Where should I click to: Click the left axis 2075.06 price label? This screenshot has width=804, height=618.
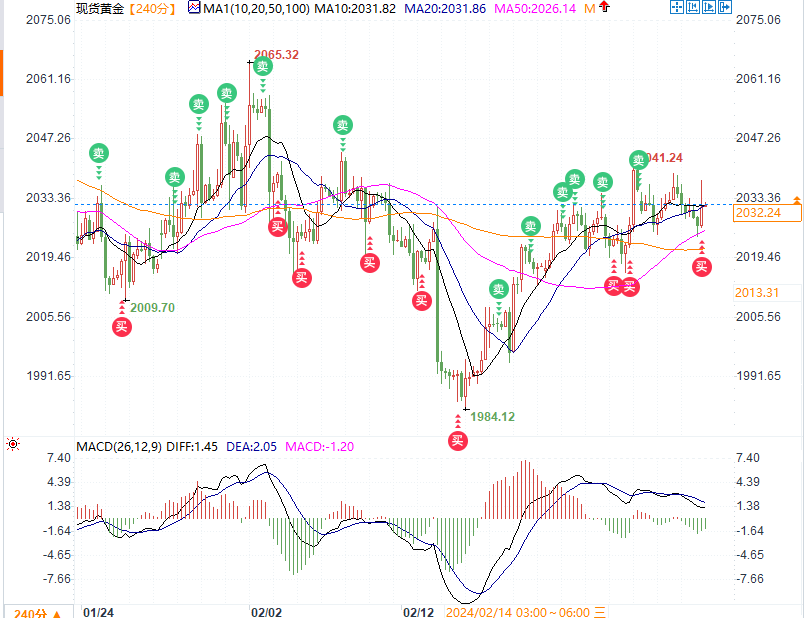48,20
